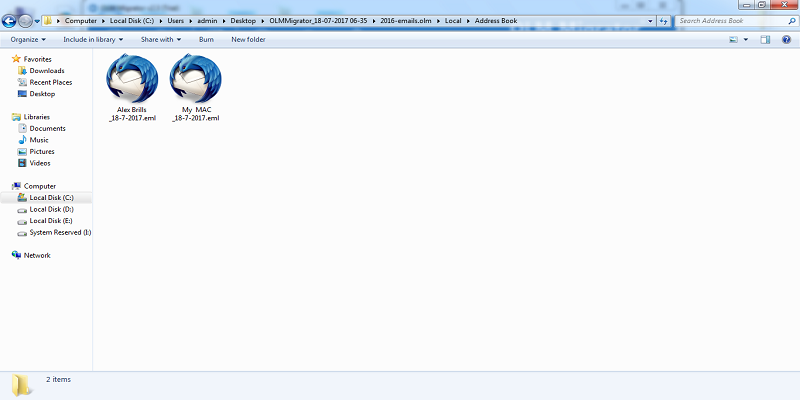Image resolution: width=800 pixels, height=400 pixels.
Task: Open Desktop in Favorites
Action: click(42, 94)
